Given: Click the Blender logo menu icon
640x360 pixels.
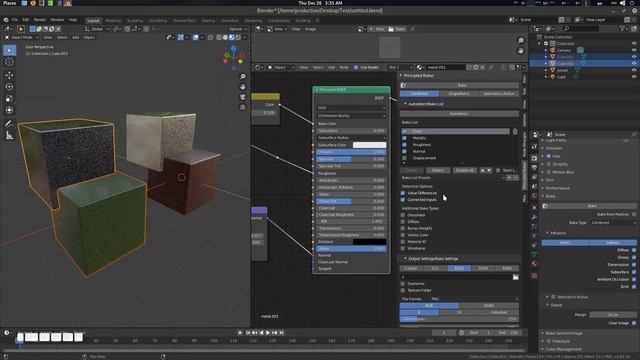Looking at the screenshot, I should point(6,20).
